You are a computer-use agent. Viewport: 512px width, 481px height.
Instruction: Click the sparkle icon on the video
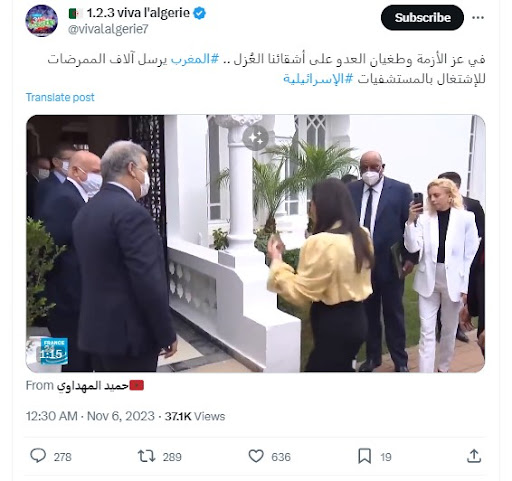[x=255, y=138]
